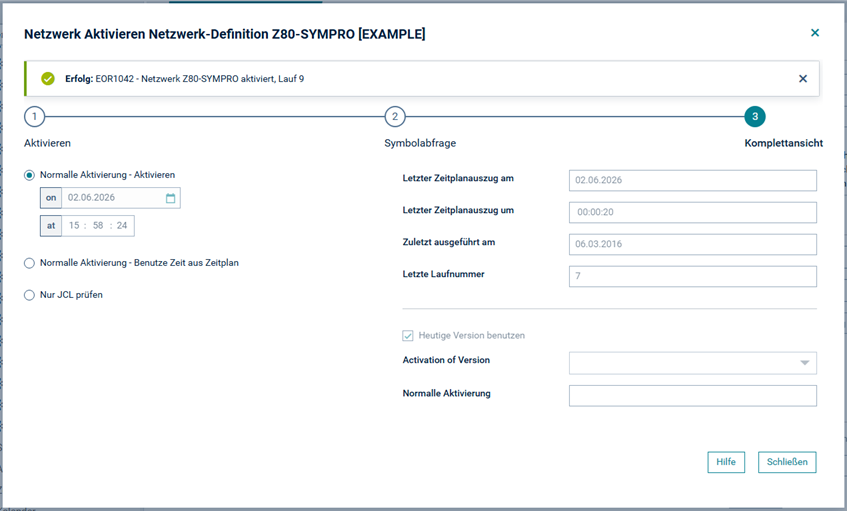Close the Netzwerk Aktivieren dialog
847x511 pixels.
(815, 33)
